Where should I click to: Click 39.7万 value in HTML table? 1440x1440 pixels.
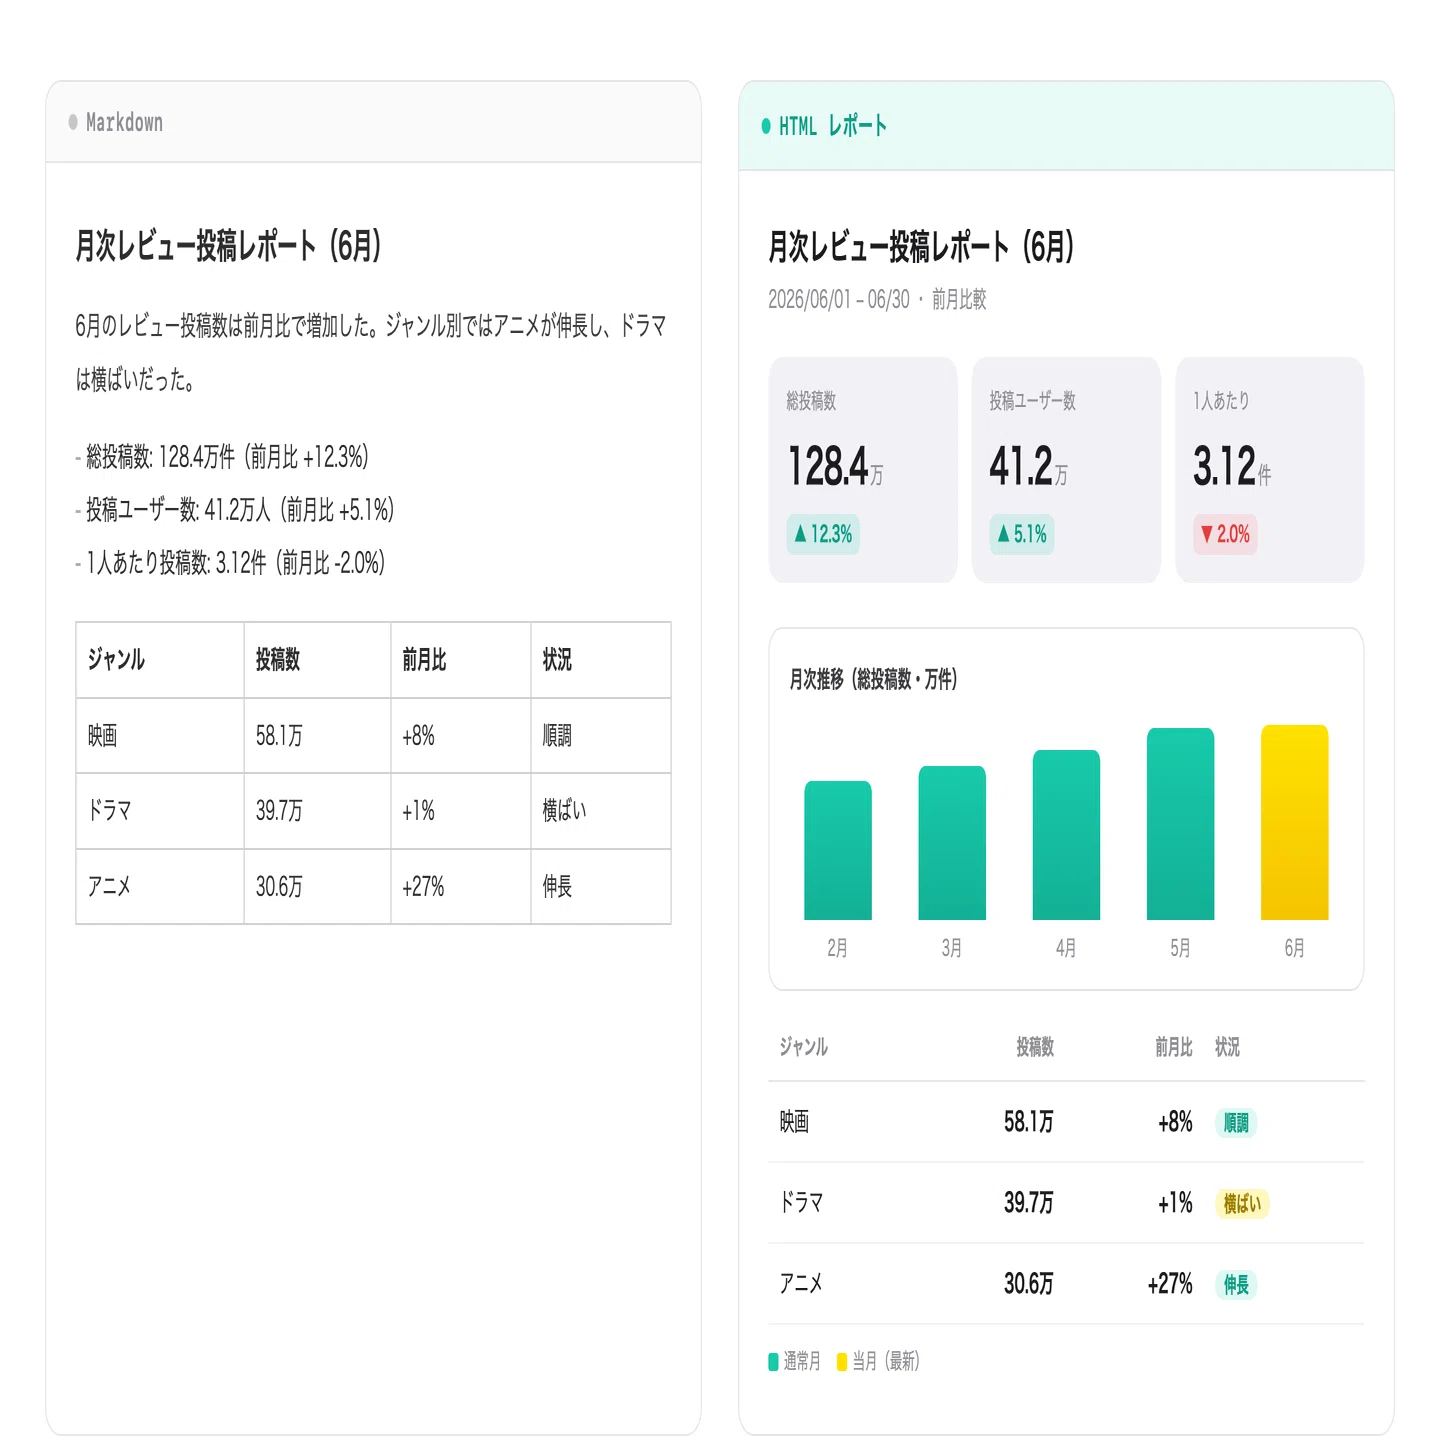[x=1029, y=1203]
